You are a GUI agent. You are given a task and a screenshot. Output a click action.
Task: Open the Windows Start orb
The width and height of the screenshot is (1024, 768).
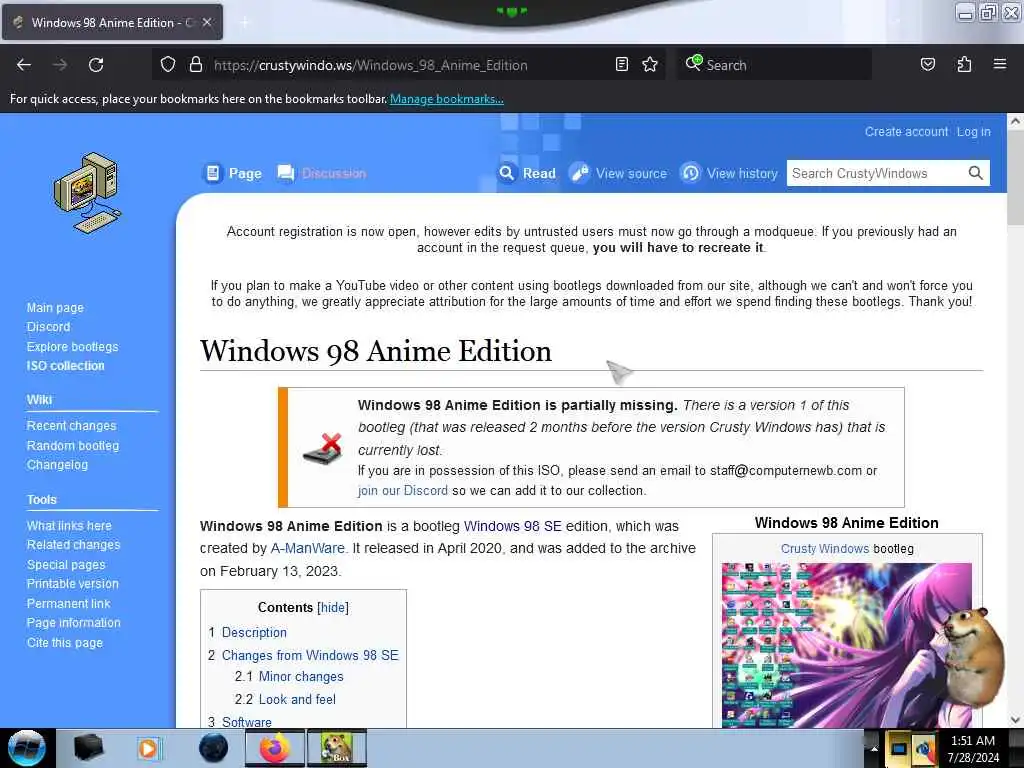point(26,748)
